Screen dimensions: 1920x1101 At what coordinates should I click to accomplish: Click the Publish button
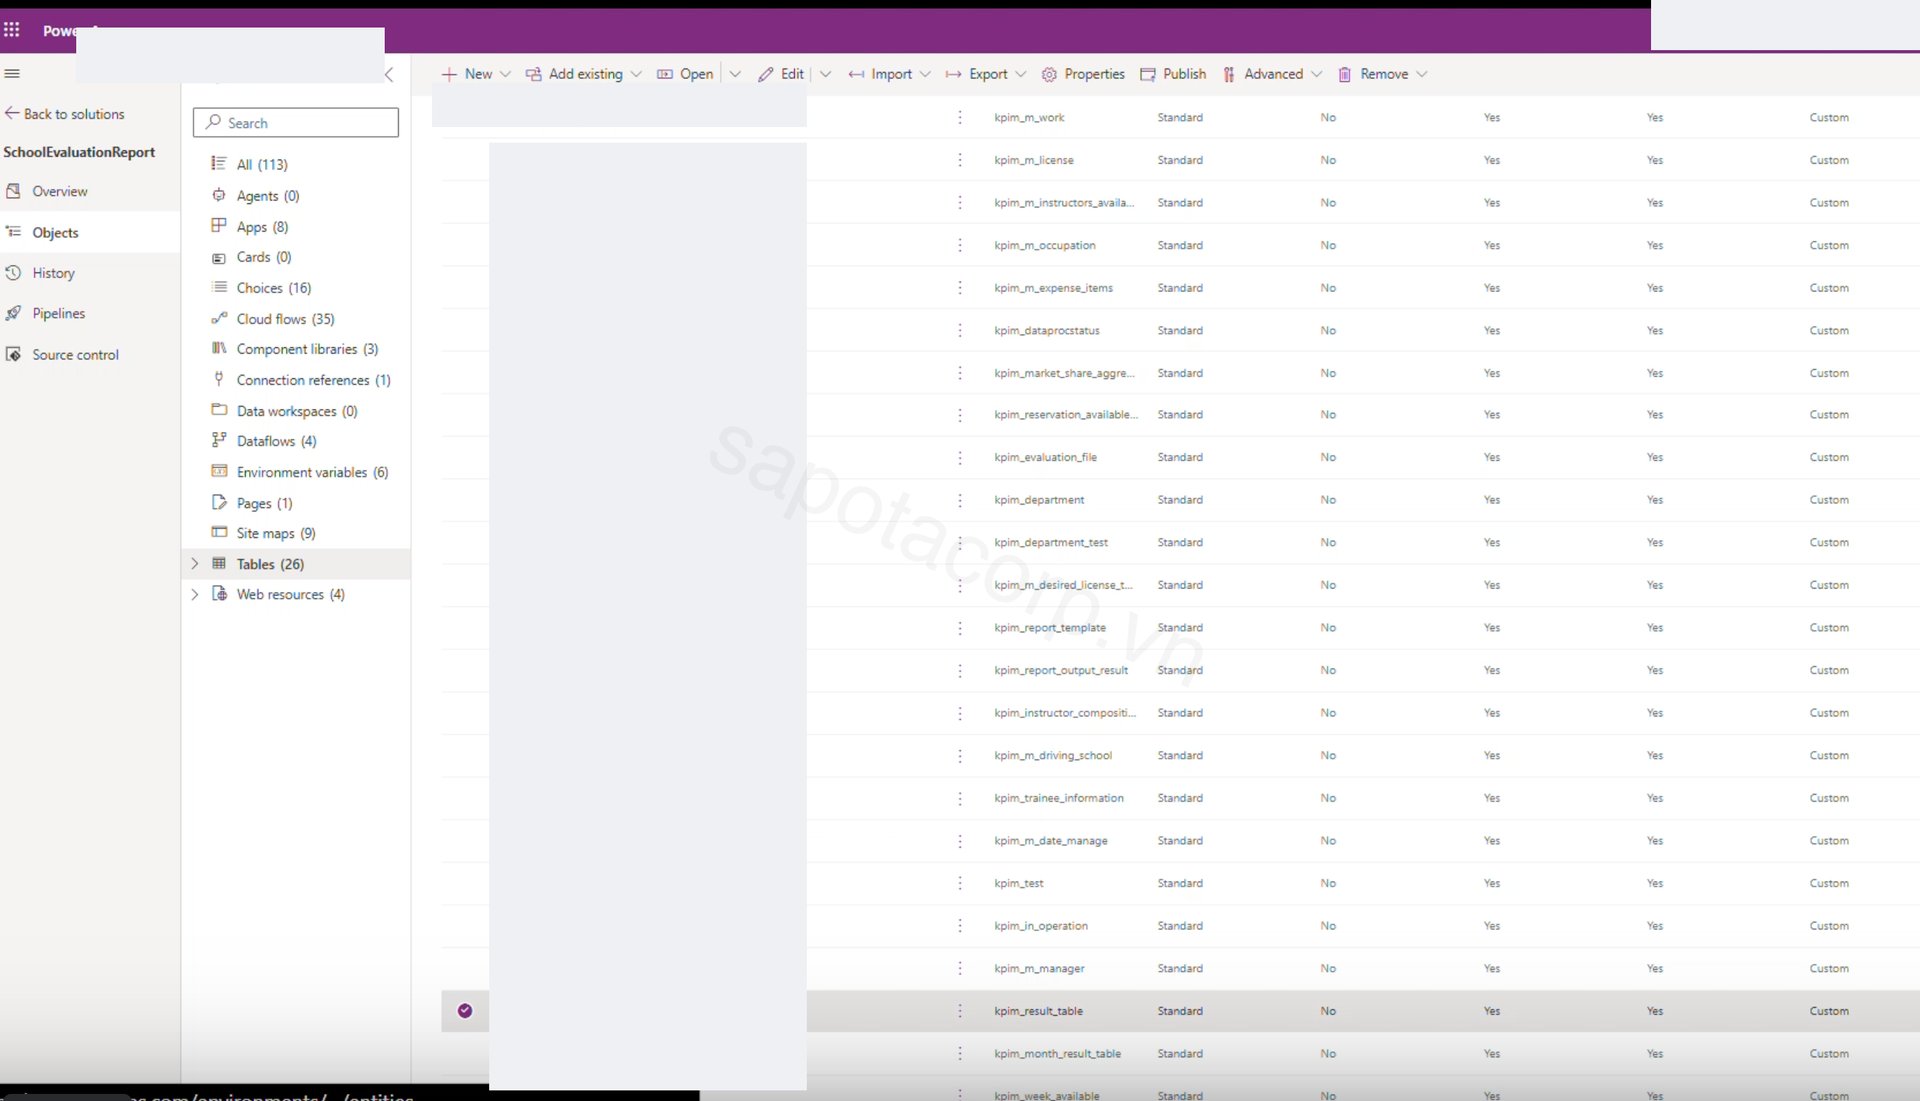click(x=1173, y=74)
